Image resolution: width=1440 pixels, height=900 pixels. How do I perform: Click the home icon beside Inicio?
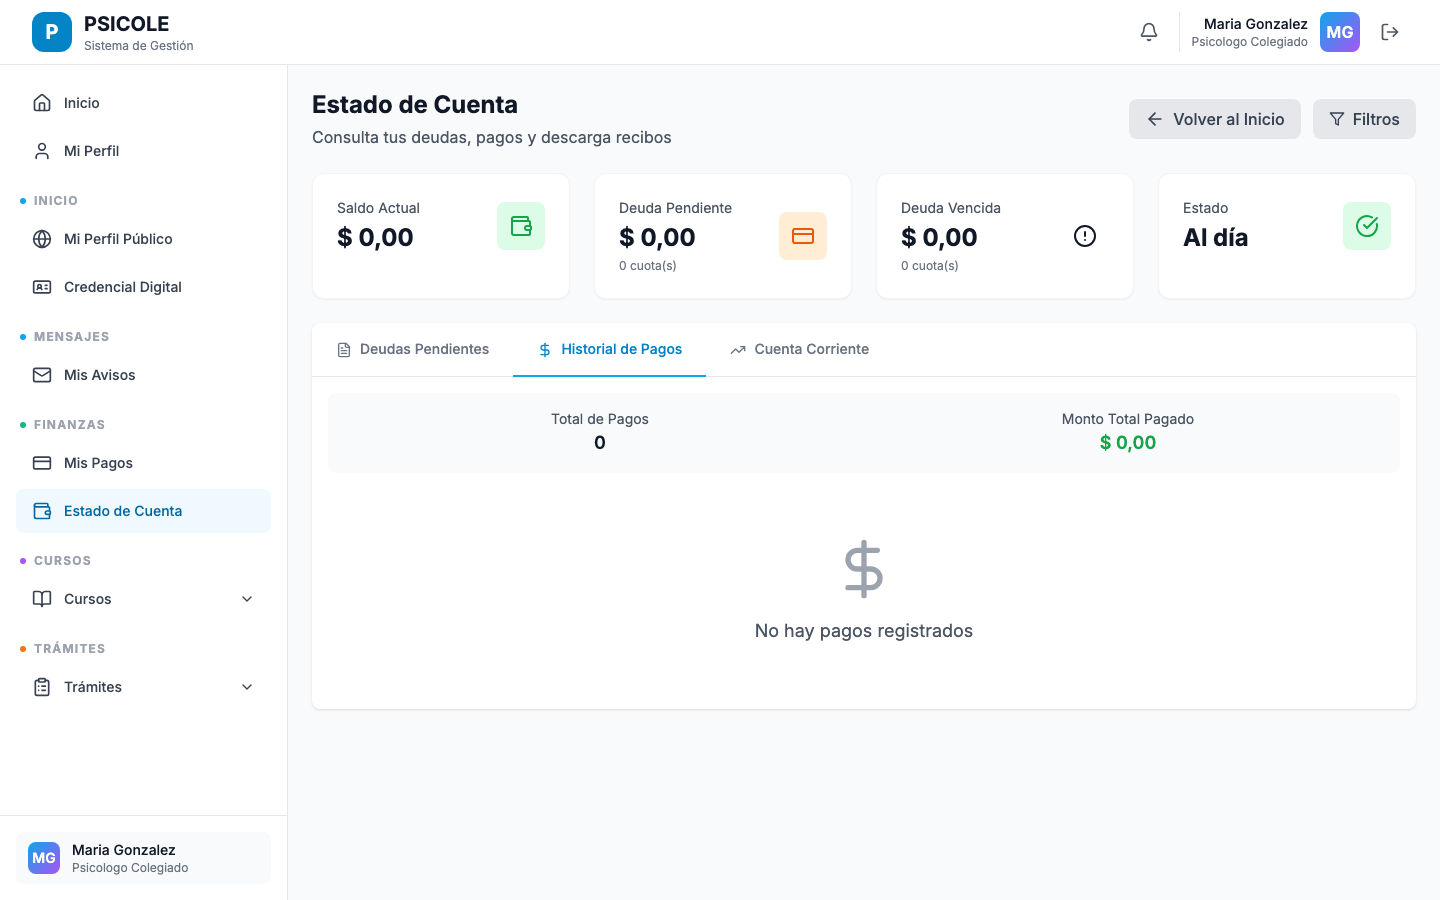pyautogui.click(x=42, y=103)
